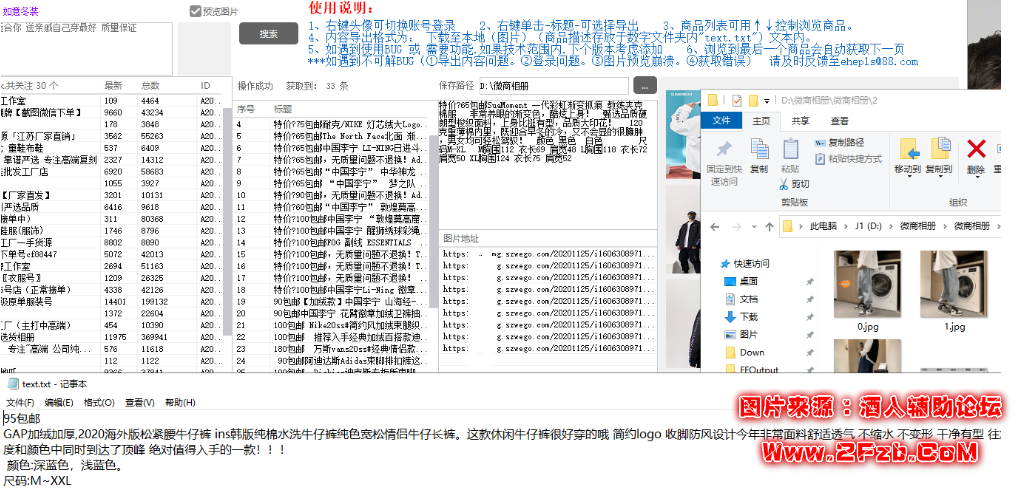Expand the Delete (删除) dropdown arrow

[976, 177]
